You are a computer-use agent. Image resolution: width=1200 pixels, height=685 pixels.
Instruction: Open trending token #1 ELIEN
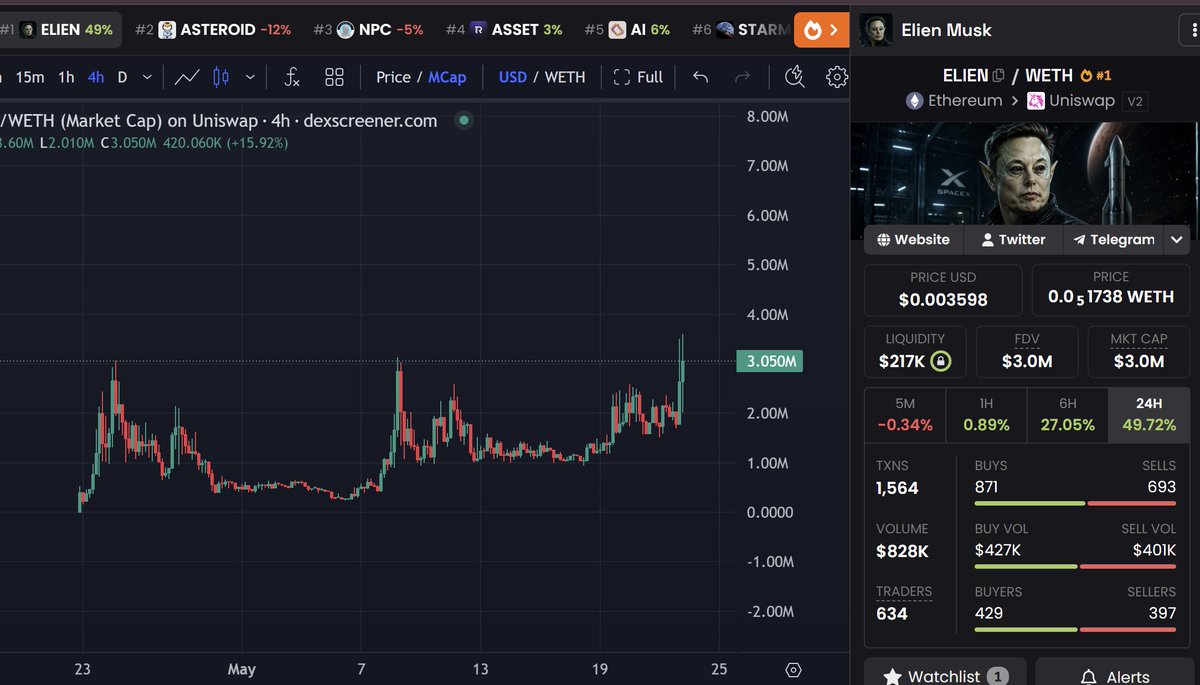click(x=60, y=30)
